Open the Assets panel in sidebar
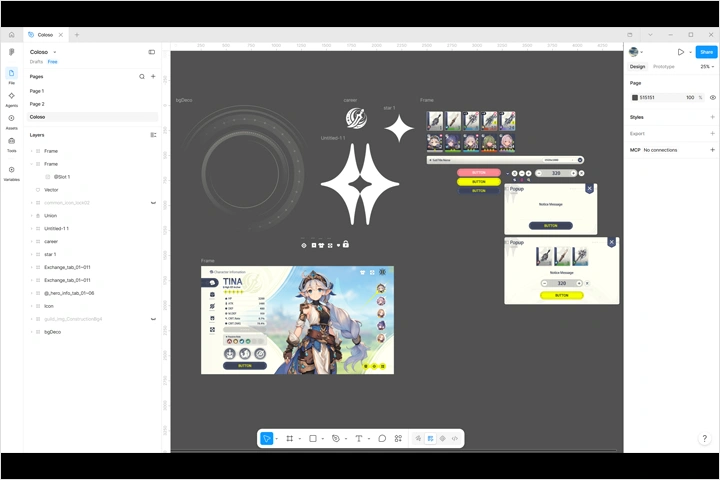Viewport: 720px width, 480px height. [x=11, y=121]
